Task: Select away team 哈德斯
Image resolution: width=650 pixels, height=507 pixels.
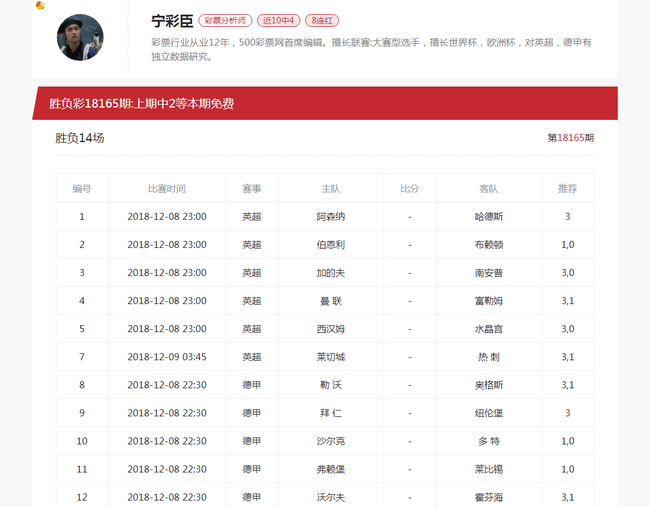Action: (489, 216)
